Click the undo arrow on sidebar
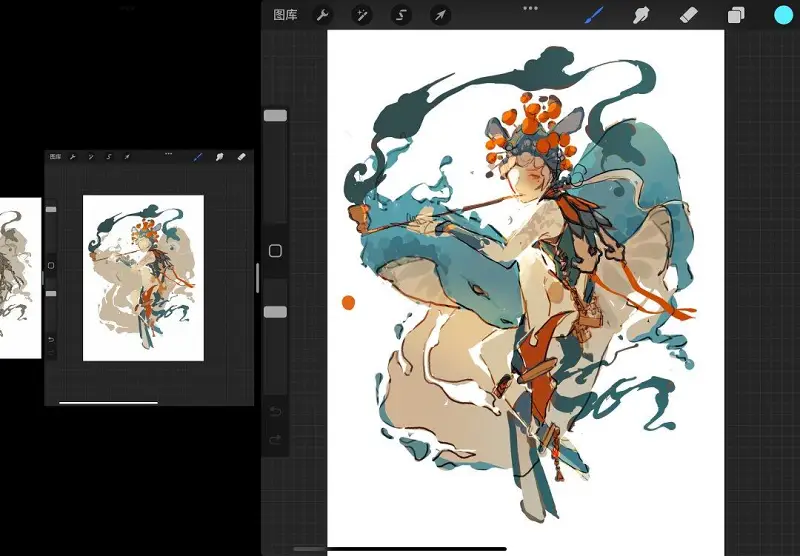This screenshot has height=556, width=800. click(x=276, y=411)
